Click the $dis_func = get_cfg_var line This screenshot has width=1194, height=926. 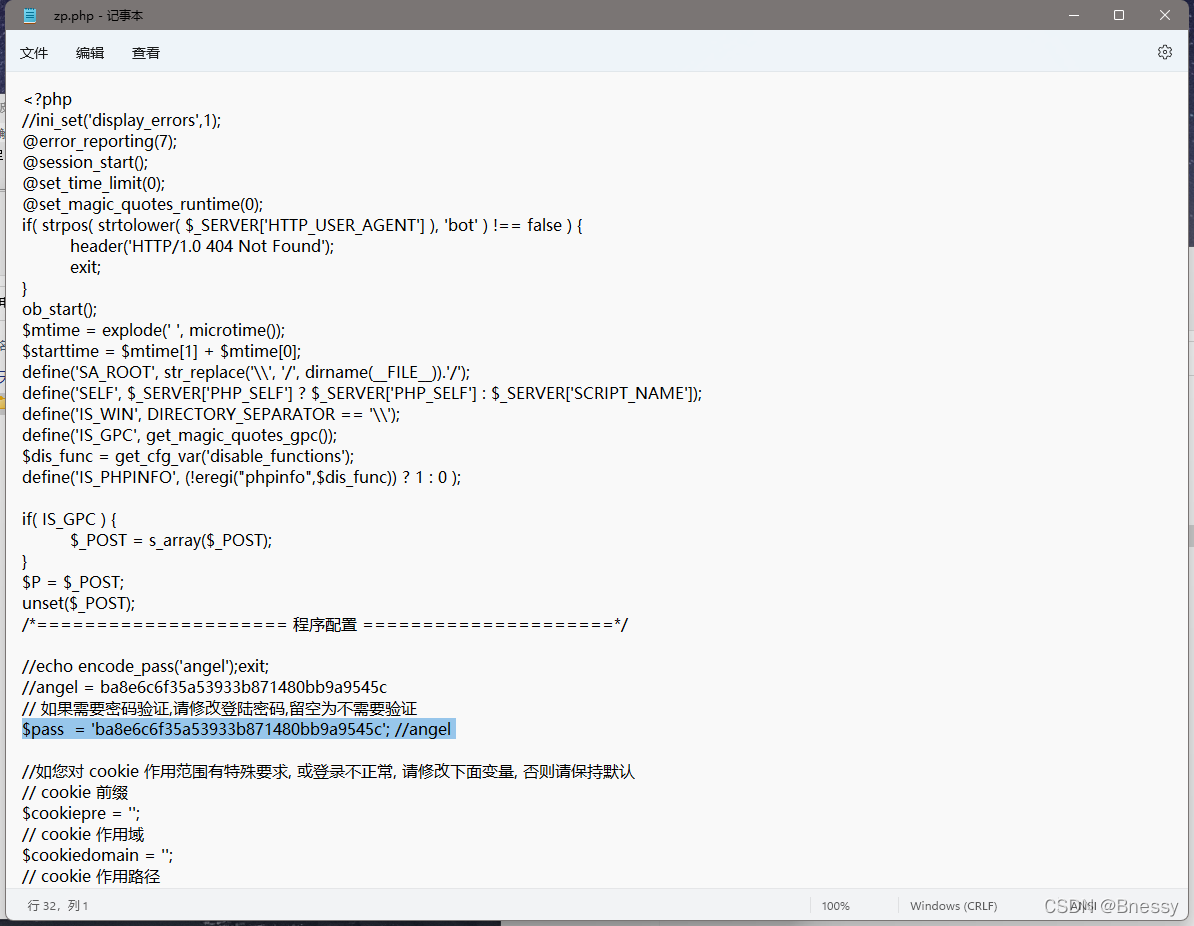pos(188,456)
